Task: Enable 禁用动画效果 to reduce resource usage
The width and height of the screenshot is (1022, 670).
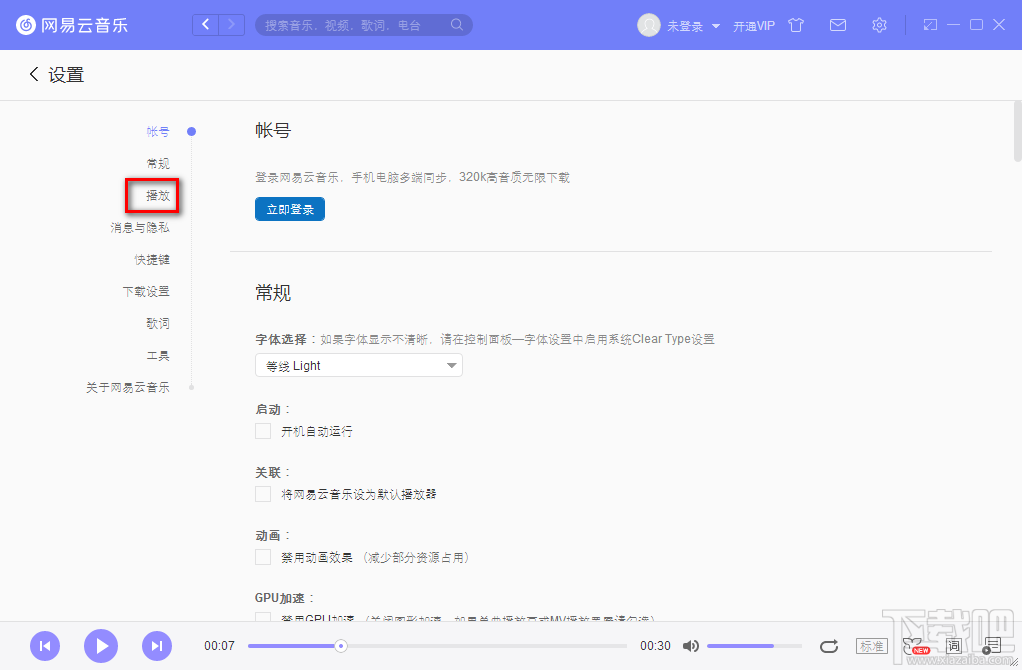Action: coord(262,557)
